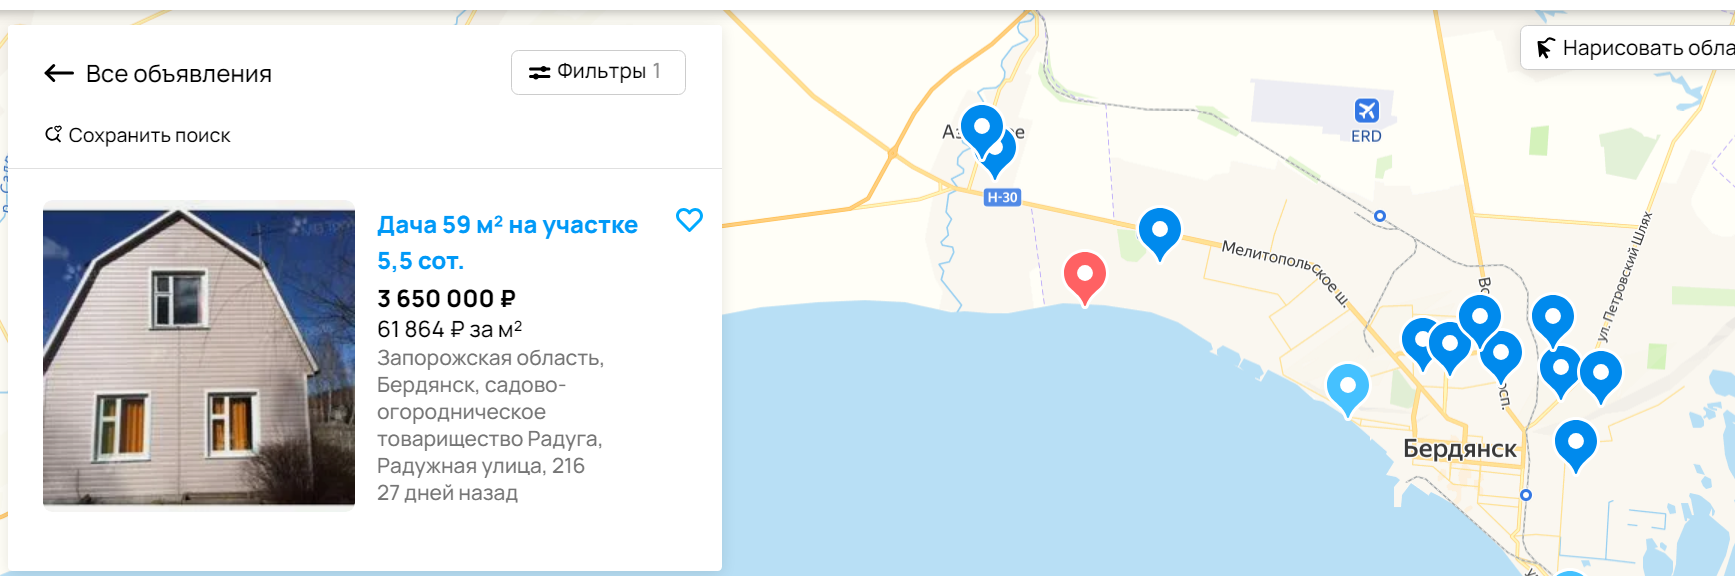Open the dacha house photo thumbnail
This screenshot has height=576, width=1735.
pos(199,355)
